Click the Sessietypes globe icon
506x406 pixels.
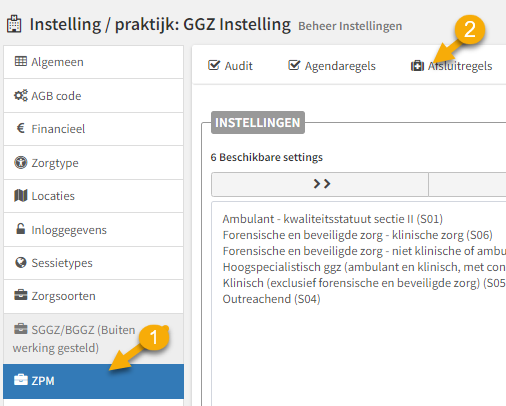21,263
